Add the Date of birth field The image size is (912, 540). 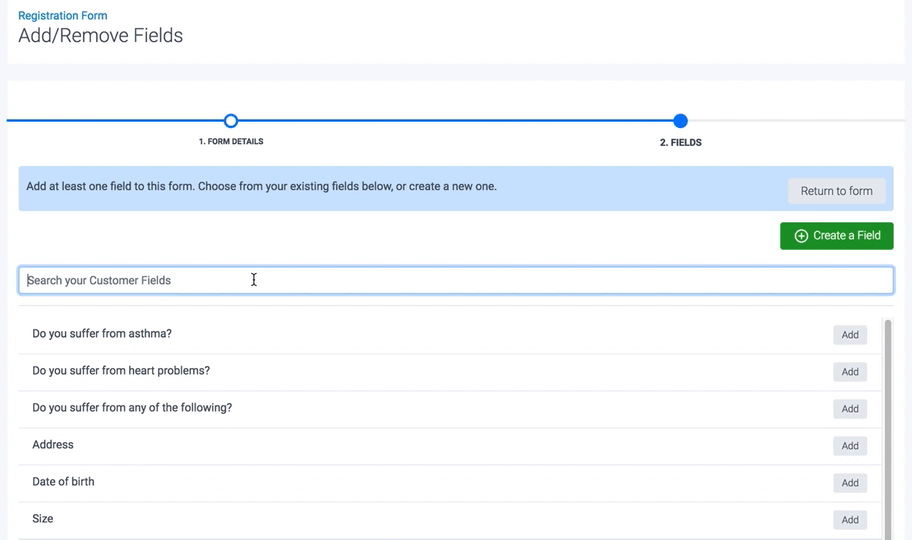coord(849,483)
